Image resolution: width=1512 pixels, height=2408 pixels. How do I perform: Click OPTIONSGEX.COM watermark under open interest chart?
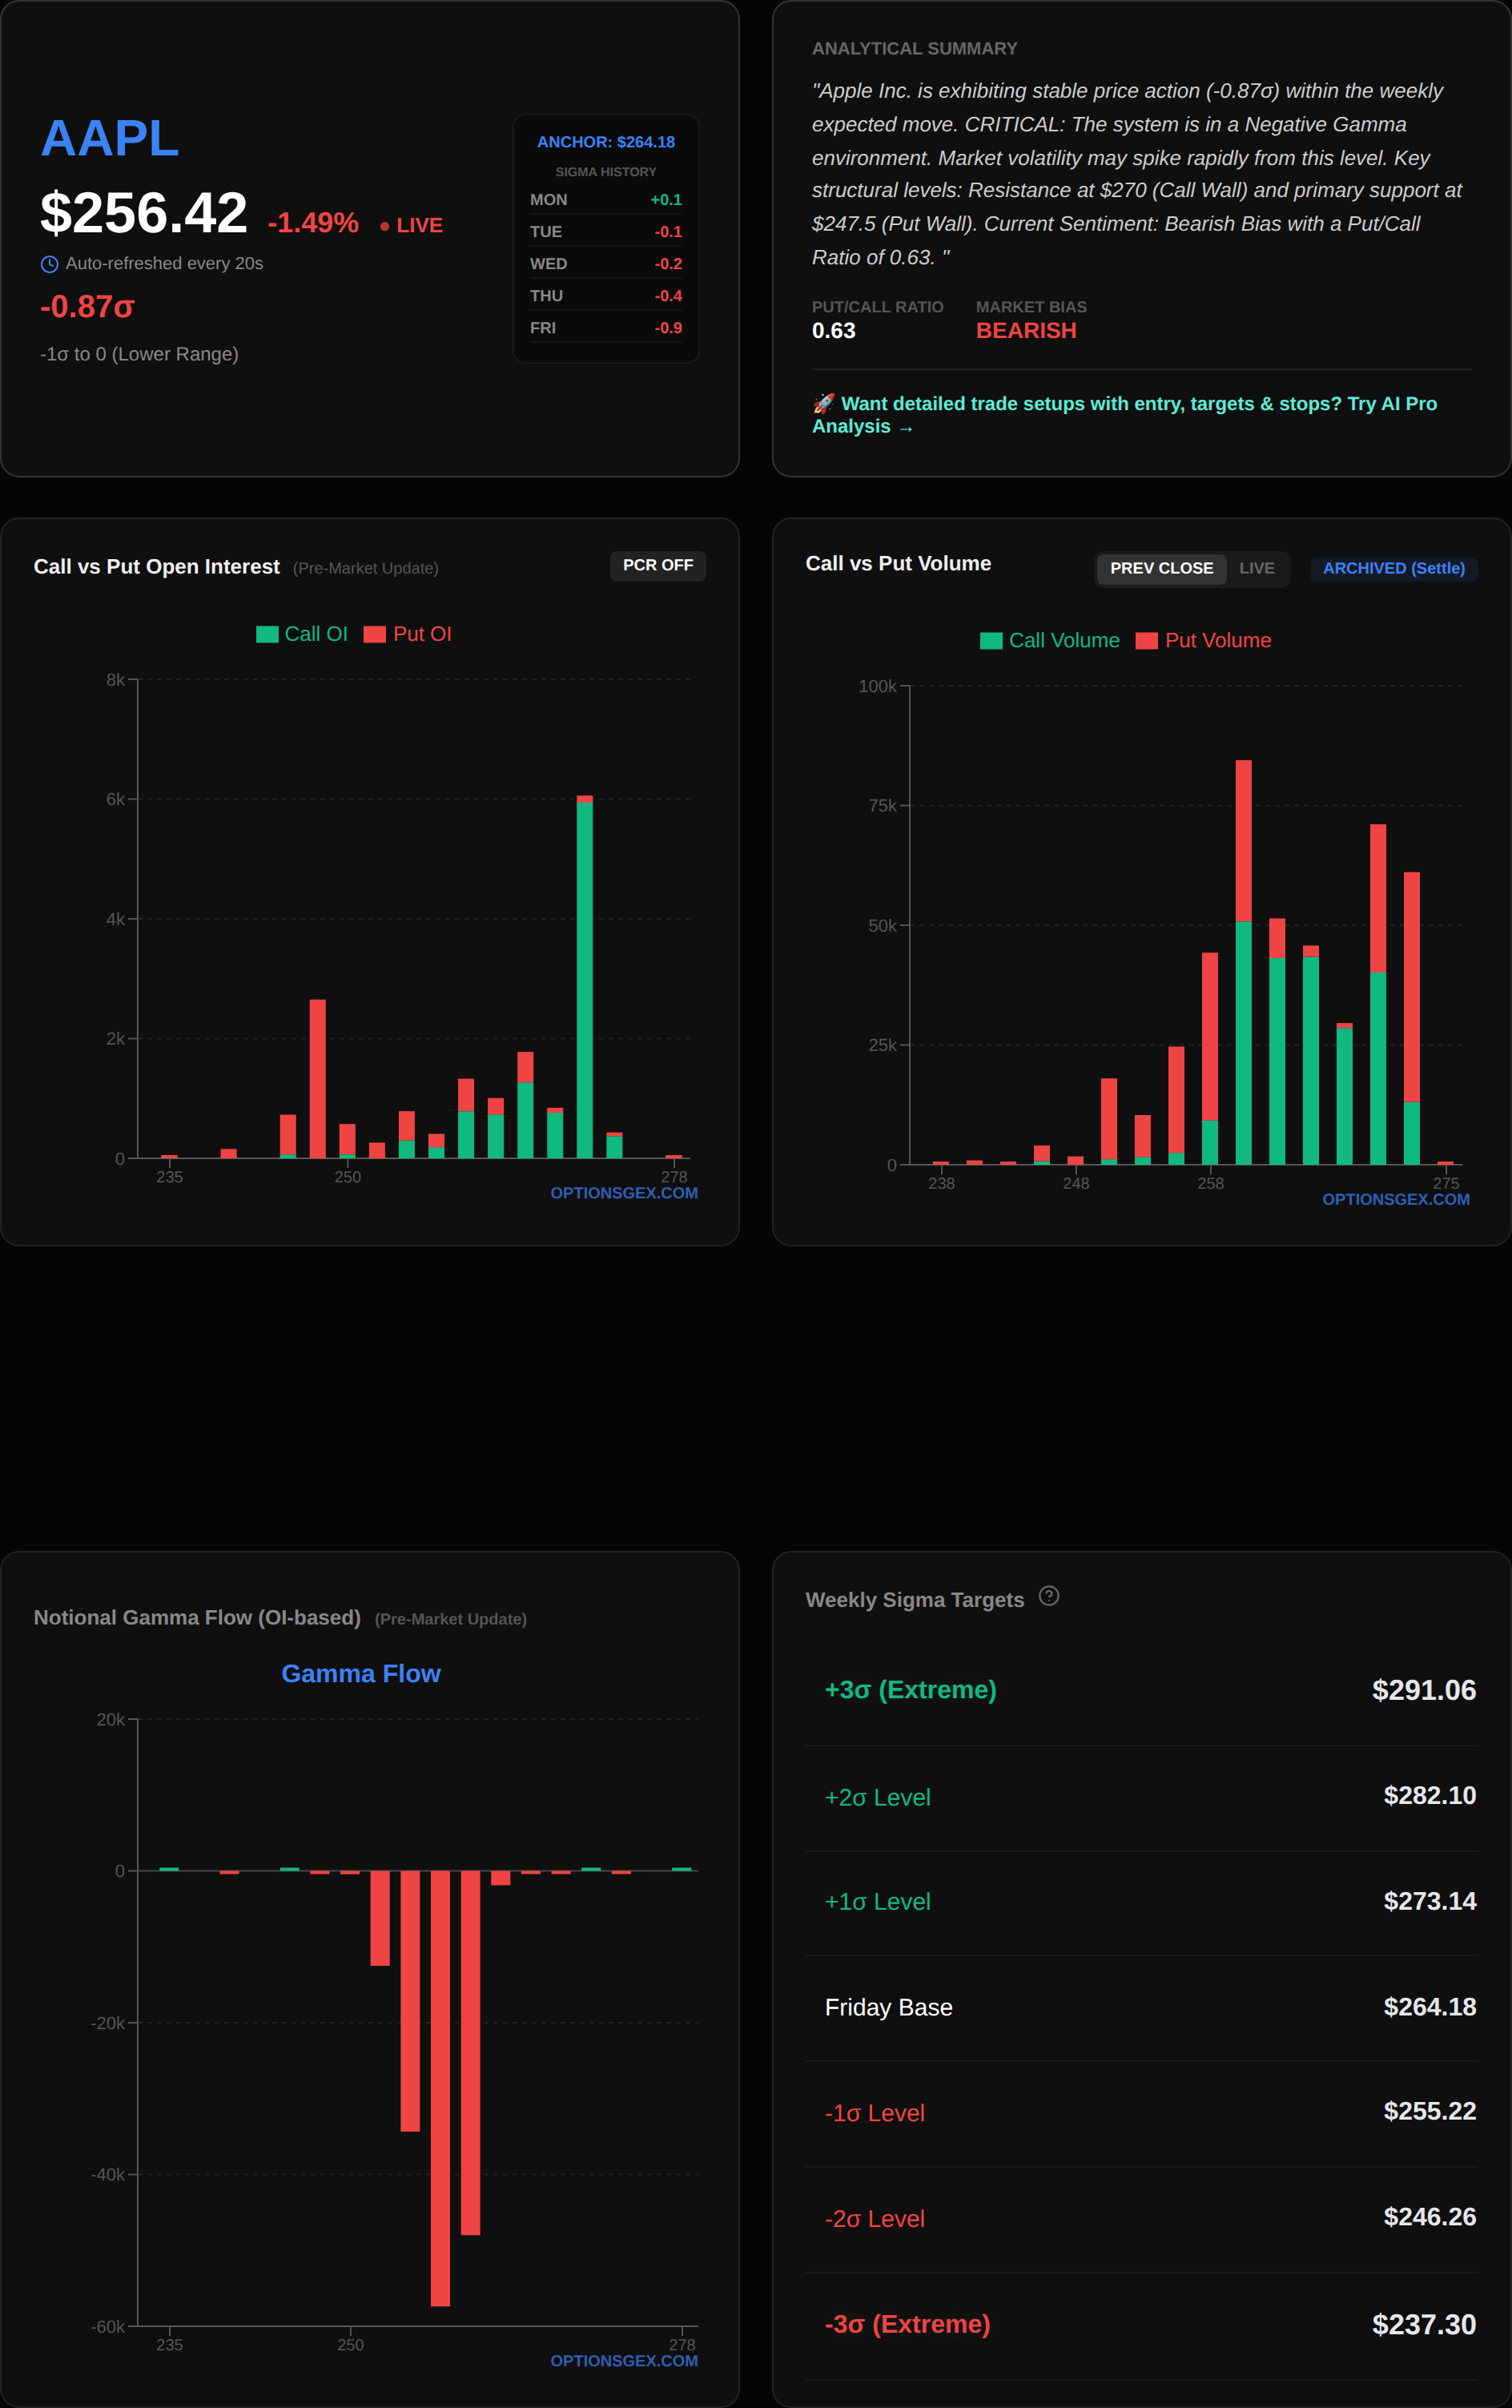623,1193
